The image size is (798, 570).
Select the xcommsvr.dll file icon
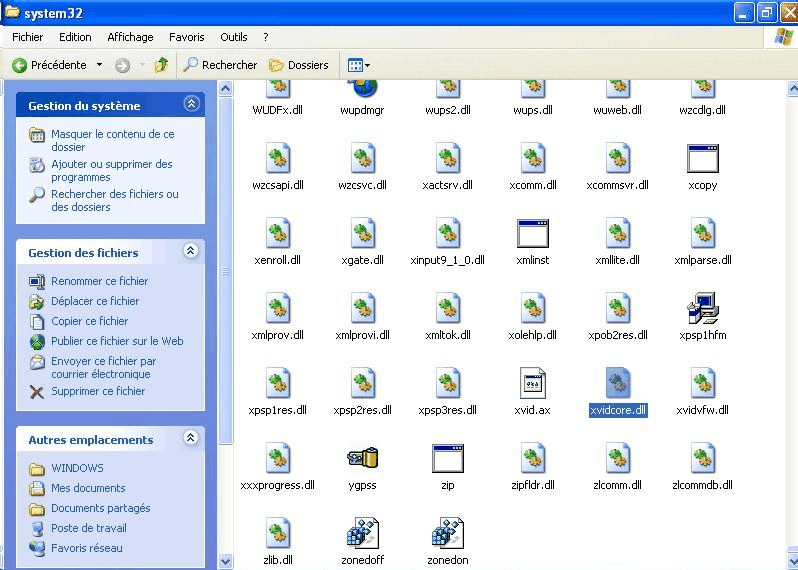click(618, 158)
